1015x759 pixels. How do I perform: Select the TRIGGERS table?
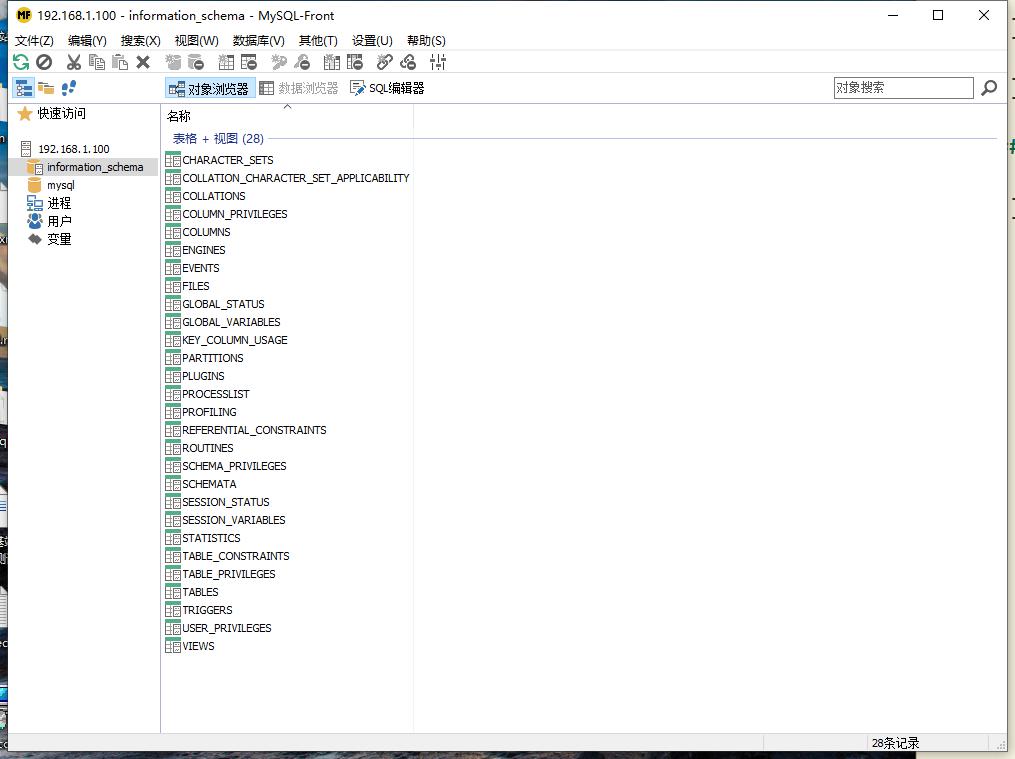point(207,610)
